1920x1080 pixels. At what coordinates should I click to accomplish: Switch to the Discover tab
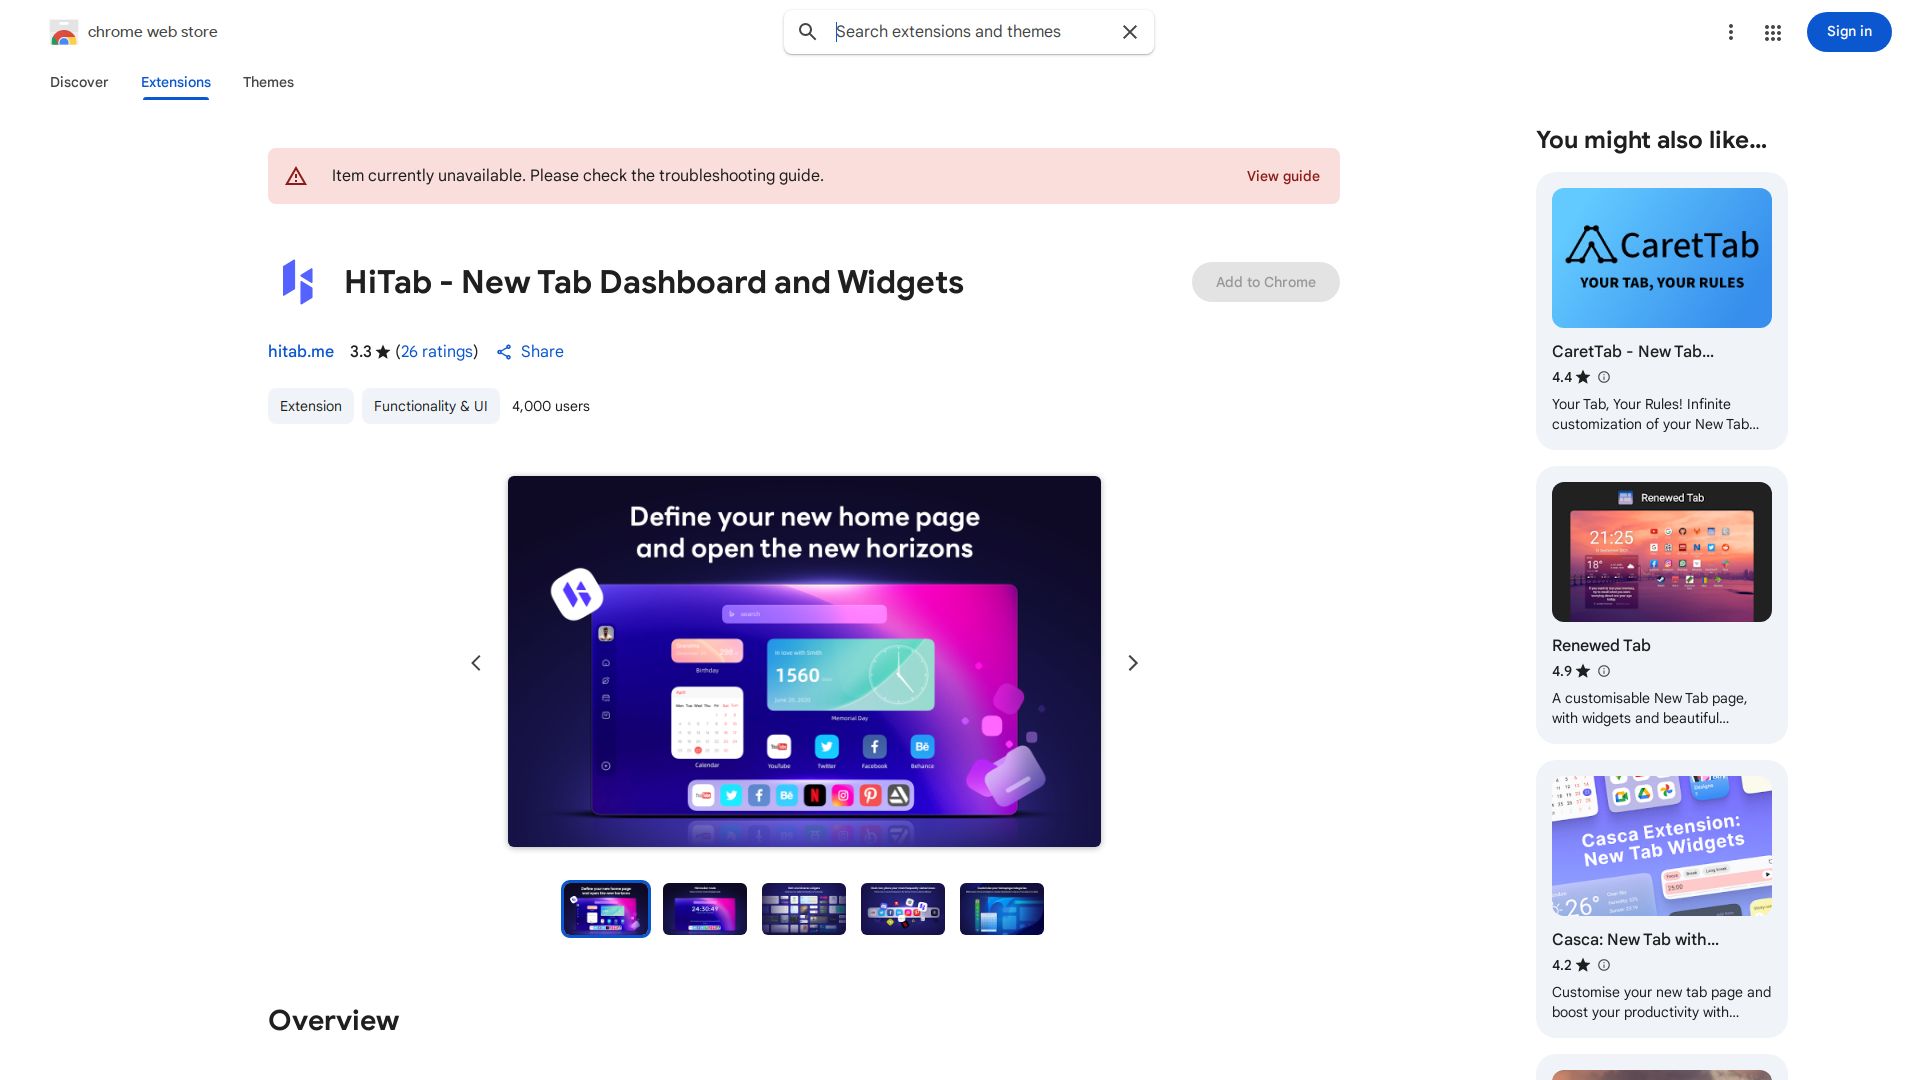[79, 82]
